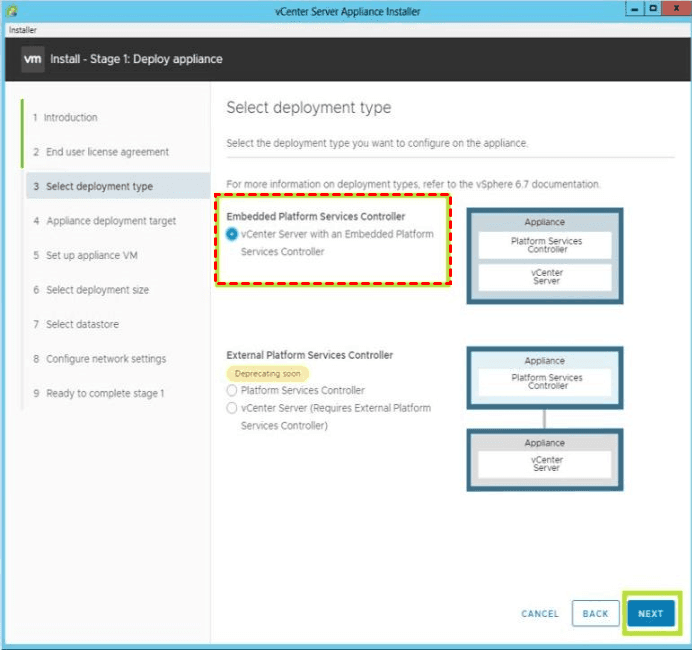Viewport: 692px width, 651px height.
Task: Open Ready to complete stage 1 step
Action: [99, 393]
